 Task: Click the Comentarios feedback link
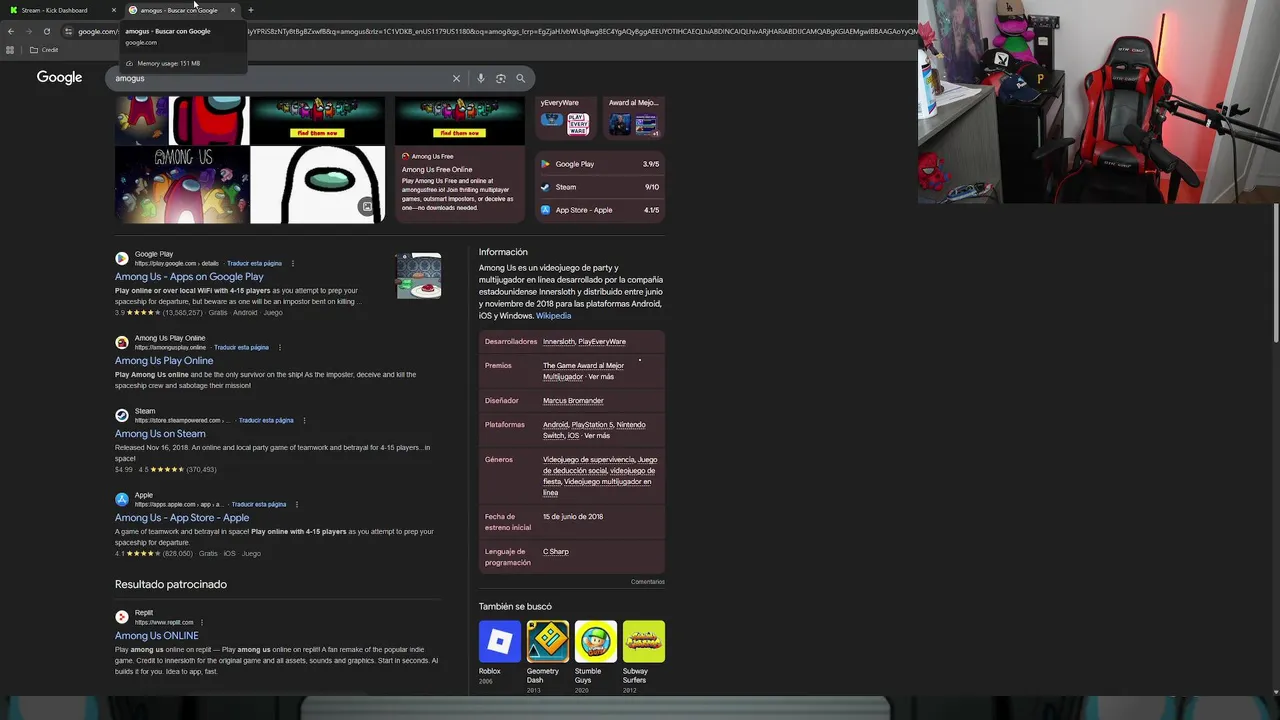pyautogui.click(x=648, y=582)
